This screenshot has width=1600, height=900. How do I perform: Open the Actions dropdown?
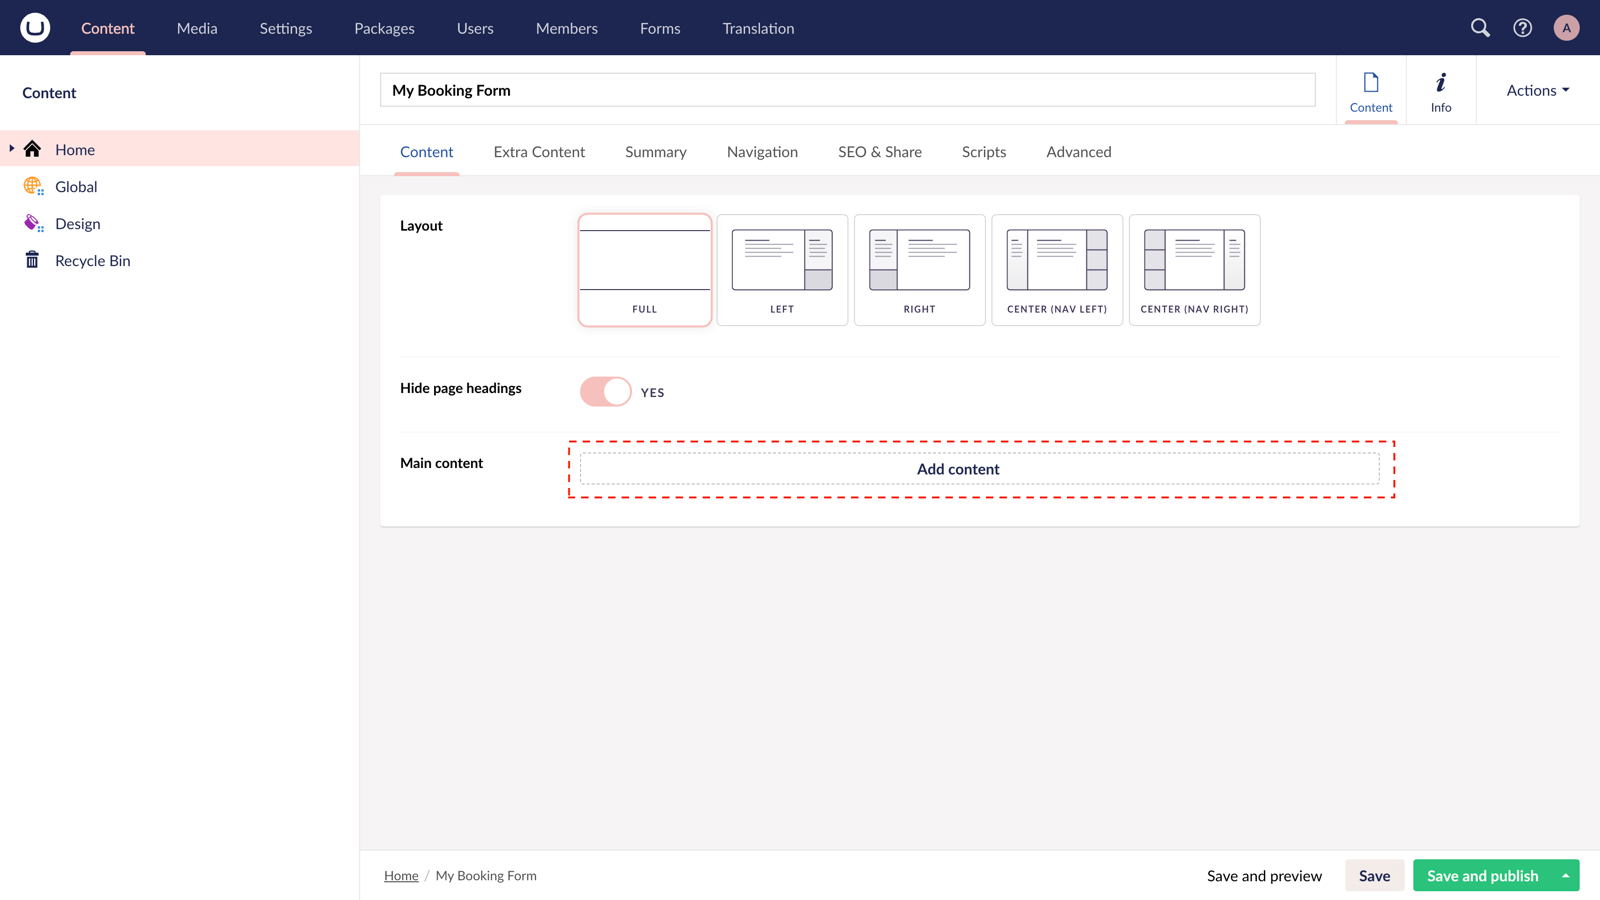[1536, 90]
